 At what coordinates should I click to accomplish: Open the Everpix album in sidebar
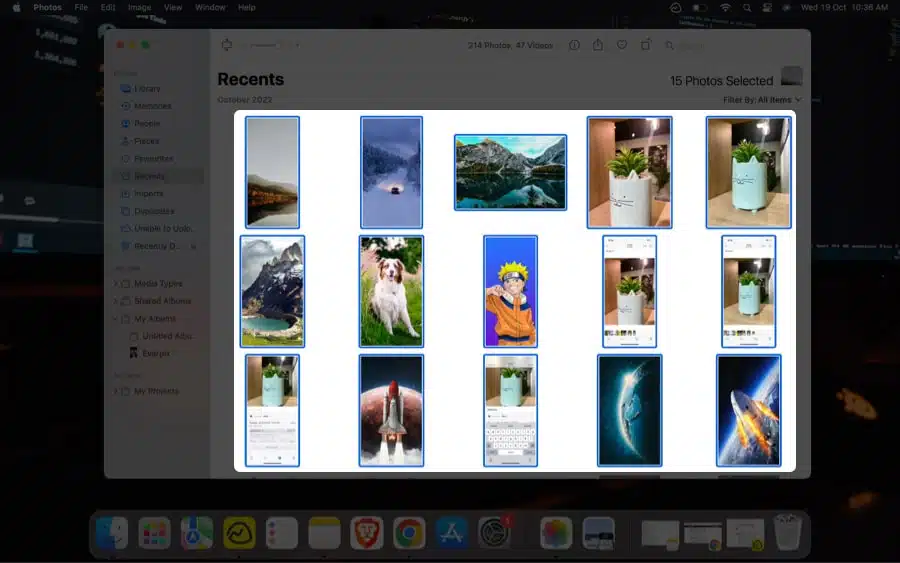pyautogui.click(x=150, y=354)
